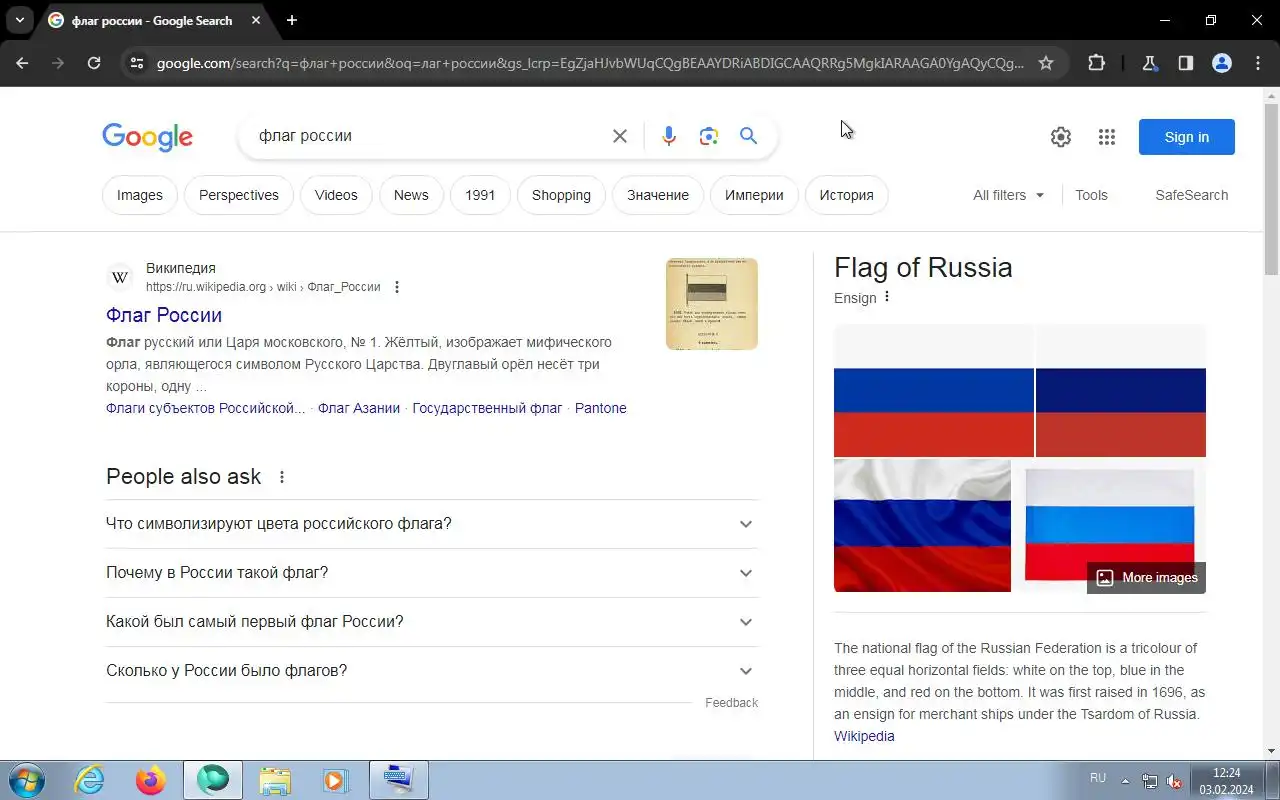This screenshot has height=800, width=1280.
Task: Launch Internet Explorer from taskbar
Action: 90,780
